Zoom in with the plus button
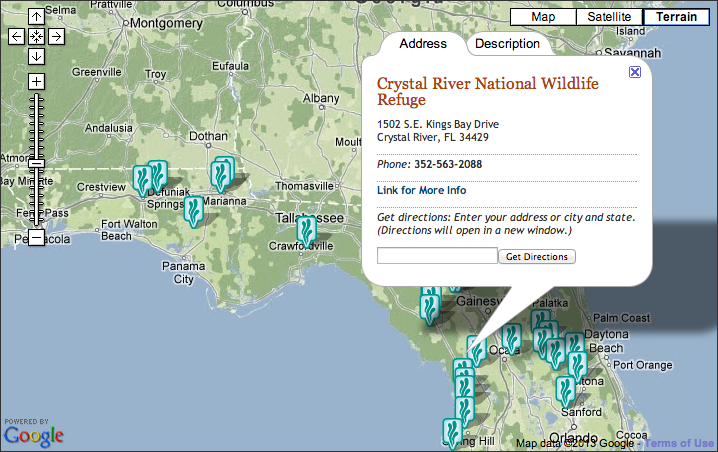 tap(36, 81)
